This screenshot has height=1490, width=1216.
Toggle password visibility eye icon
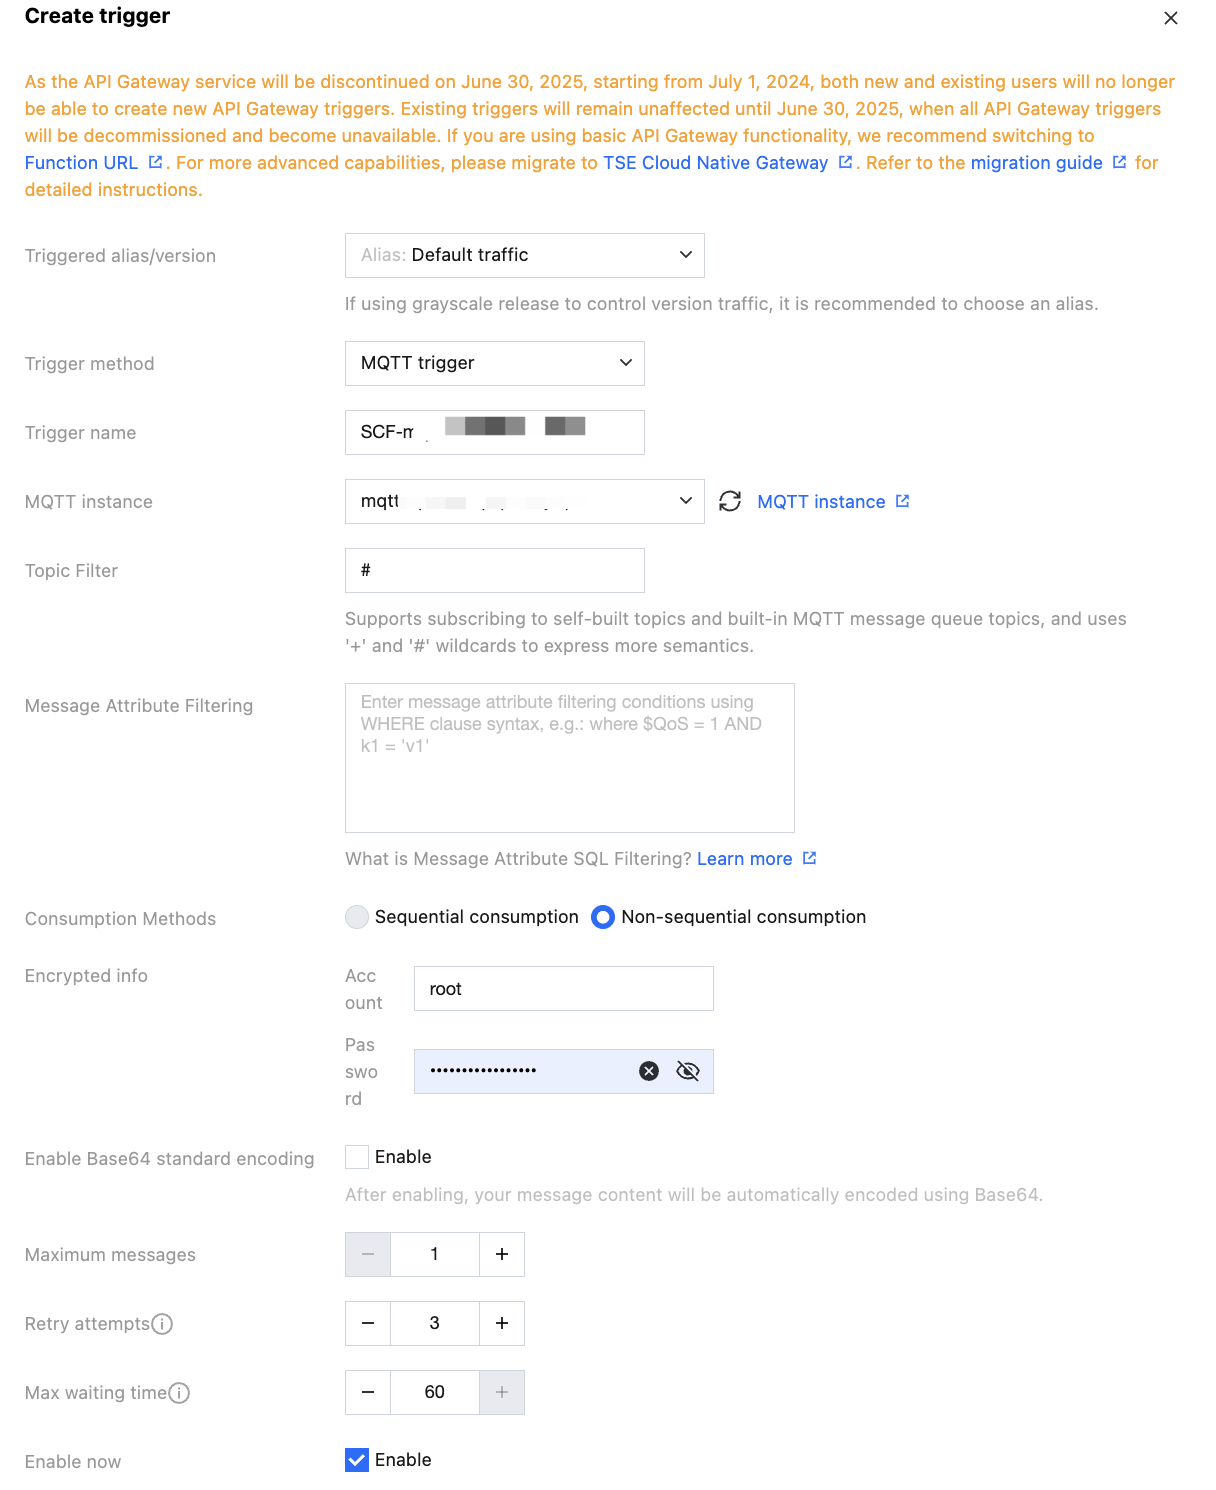[x=688, y=1071]
